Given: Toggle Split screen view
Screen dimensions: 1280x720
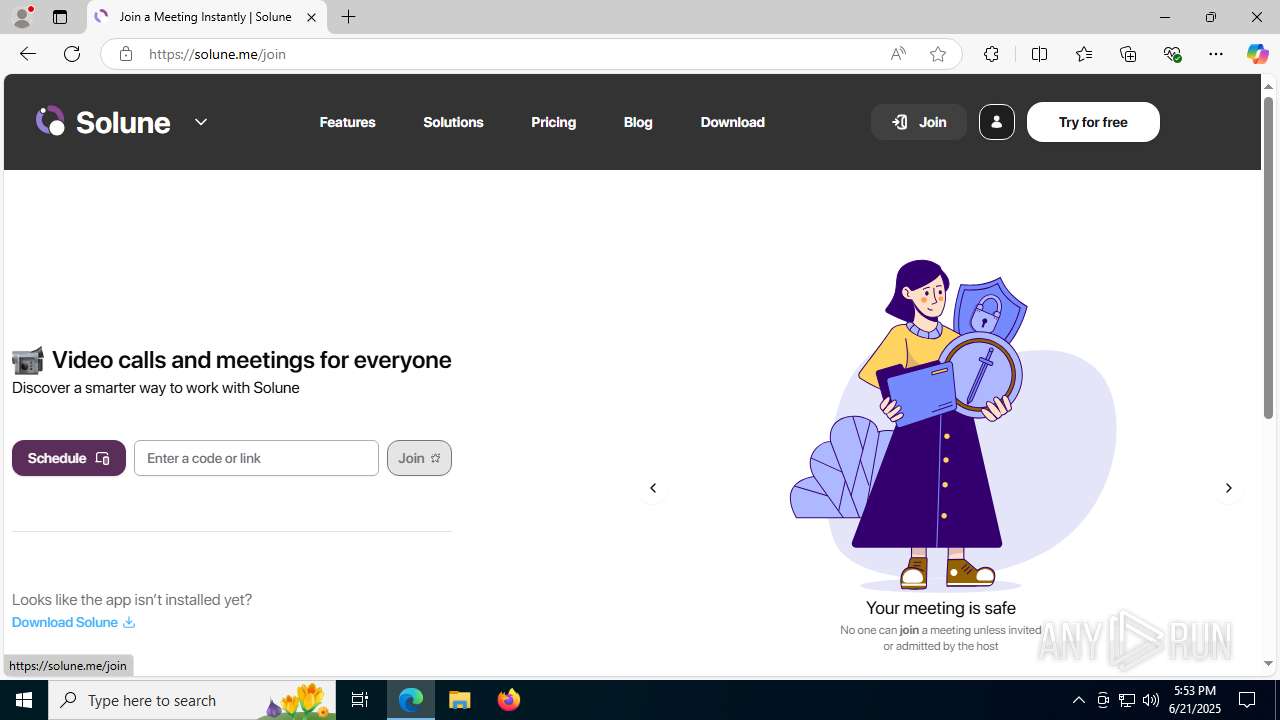Looking at the screenshot, I should pyautogui.click(x=1039, y=54).
